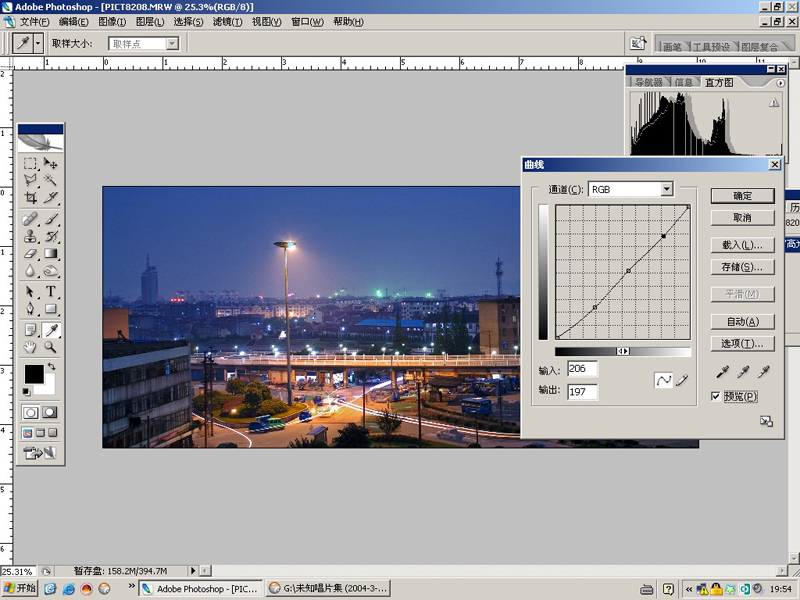Click the 自动 (Auto) button

pos(741,322)
